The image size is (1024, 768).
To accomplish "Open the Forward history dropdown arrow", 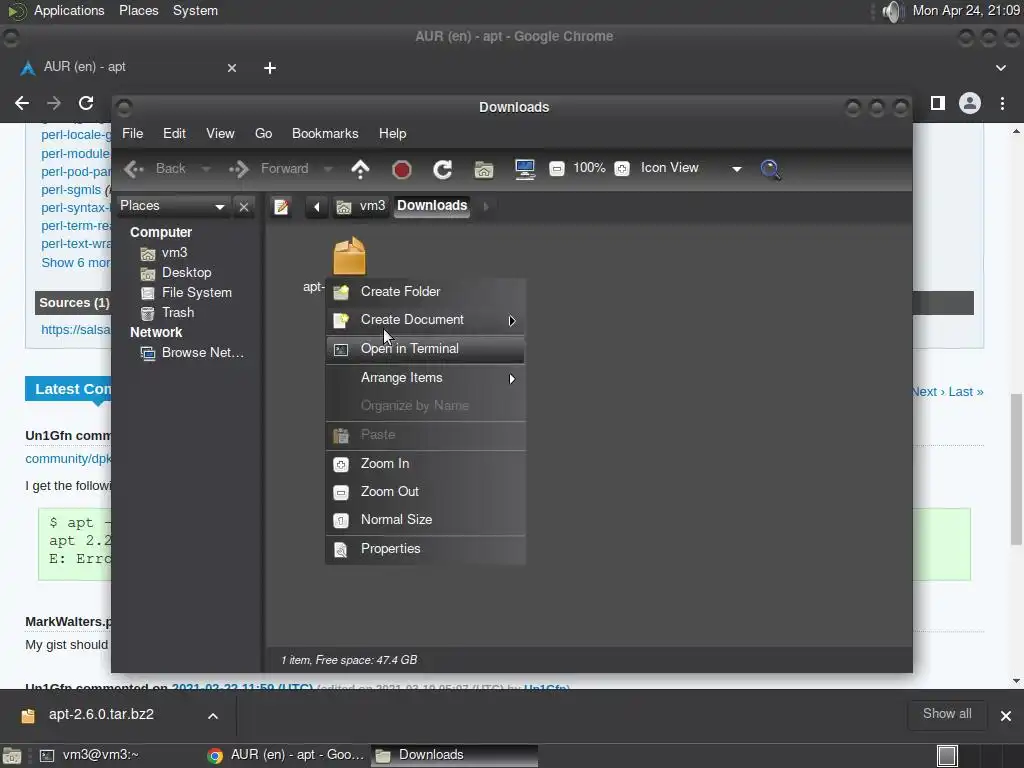I will (328, 169).
